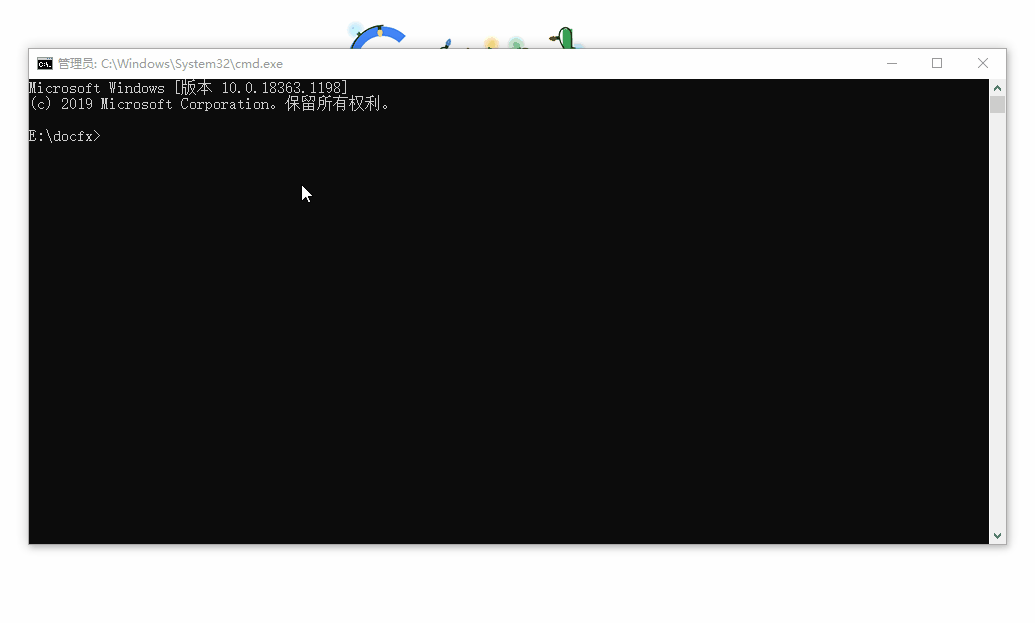The height and width of the screenshot is (623, 1035).
Task: Click the blue G doodle behind window
Action: click(x=378, y=37)
